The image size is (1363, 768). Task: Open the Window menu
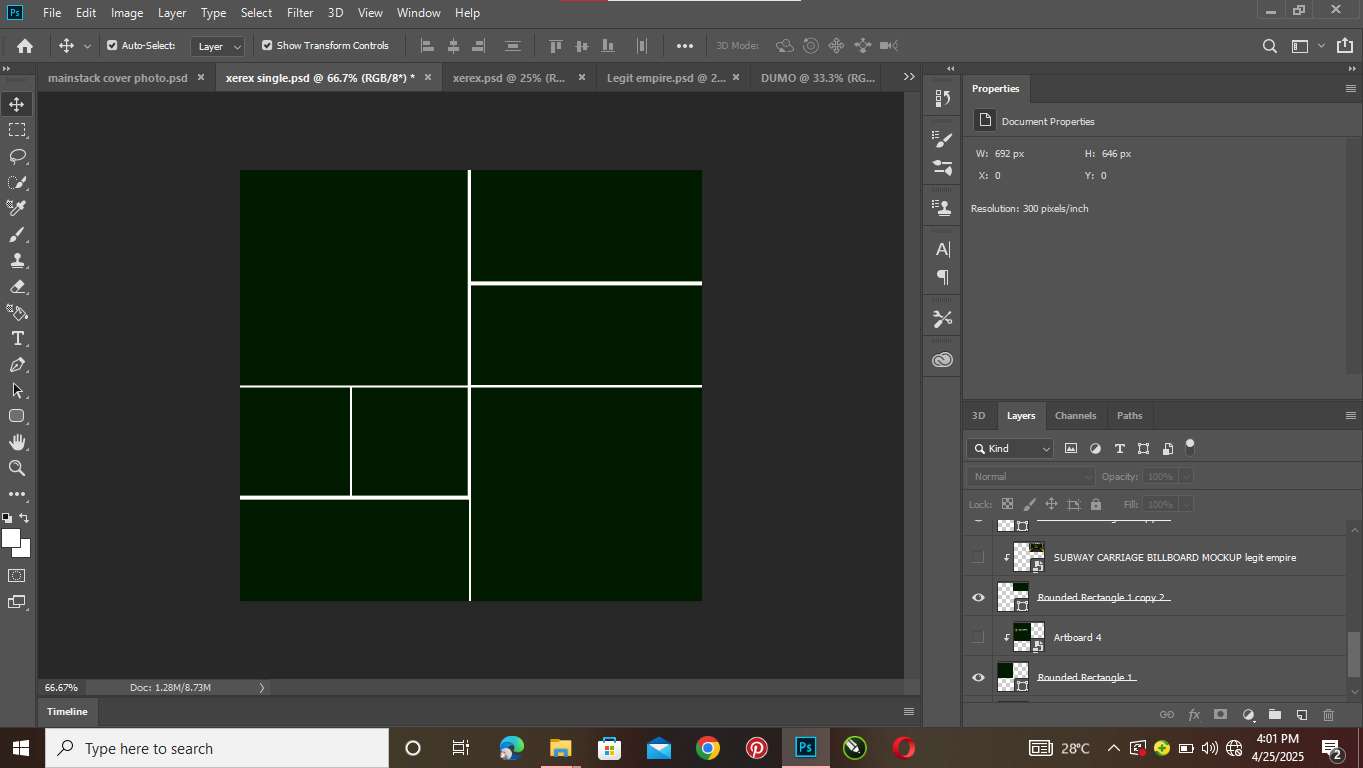tap(418, 13)
